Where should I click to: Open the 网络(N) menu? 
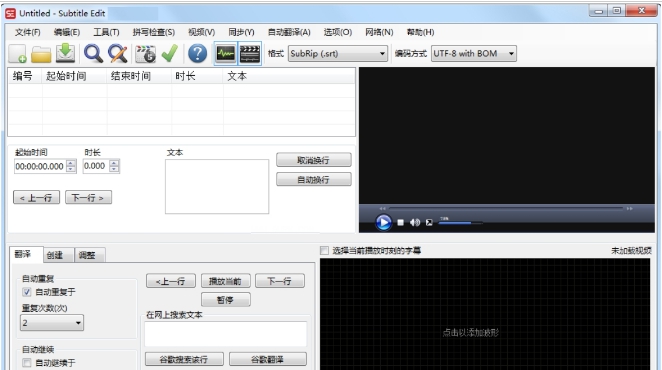[x=379, y=32]
